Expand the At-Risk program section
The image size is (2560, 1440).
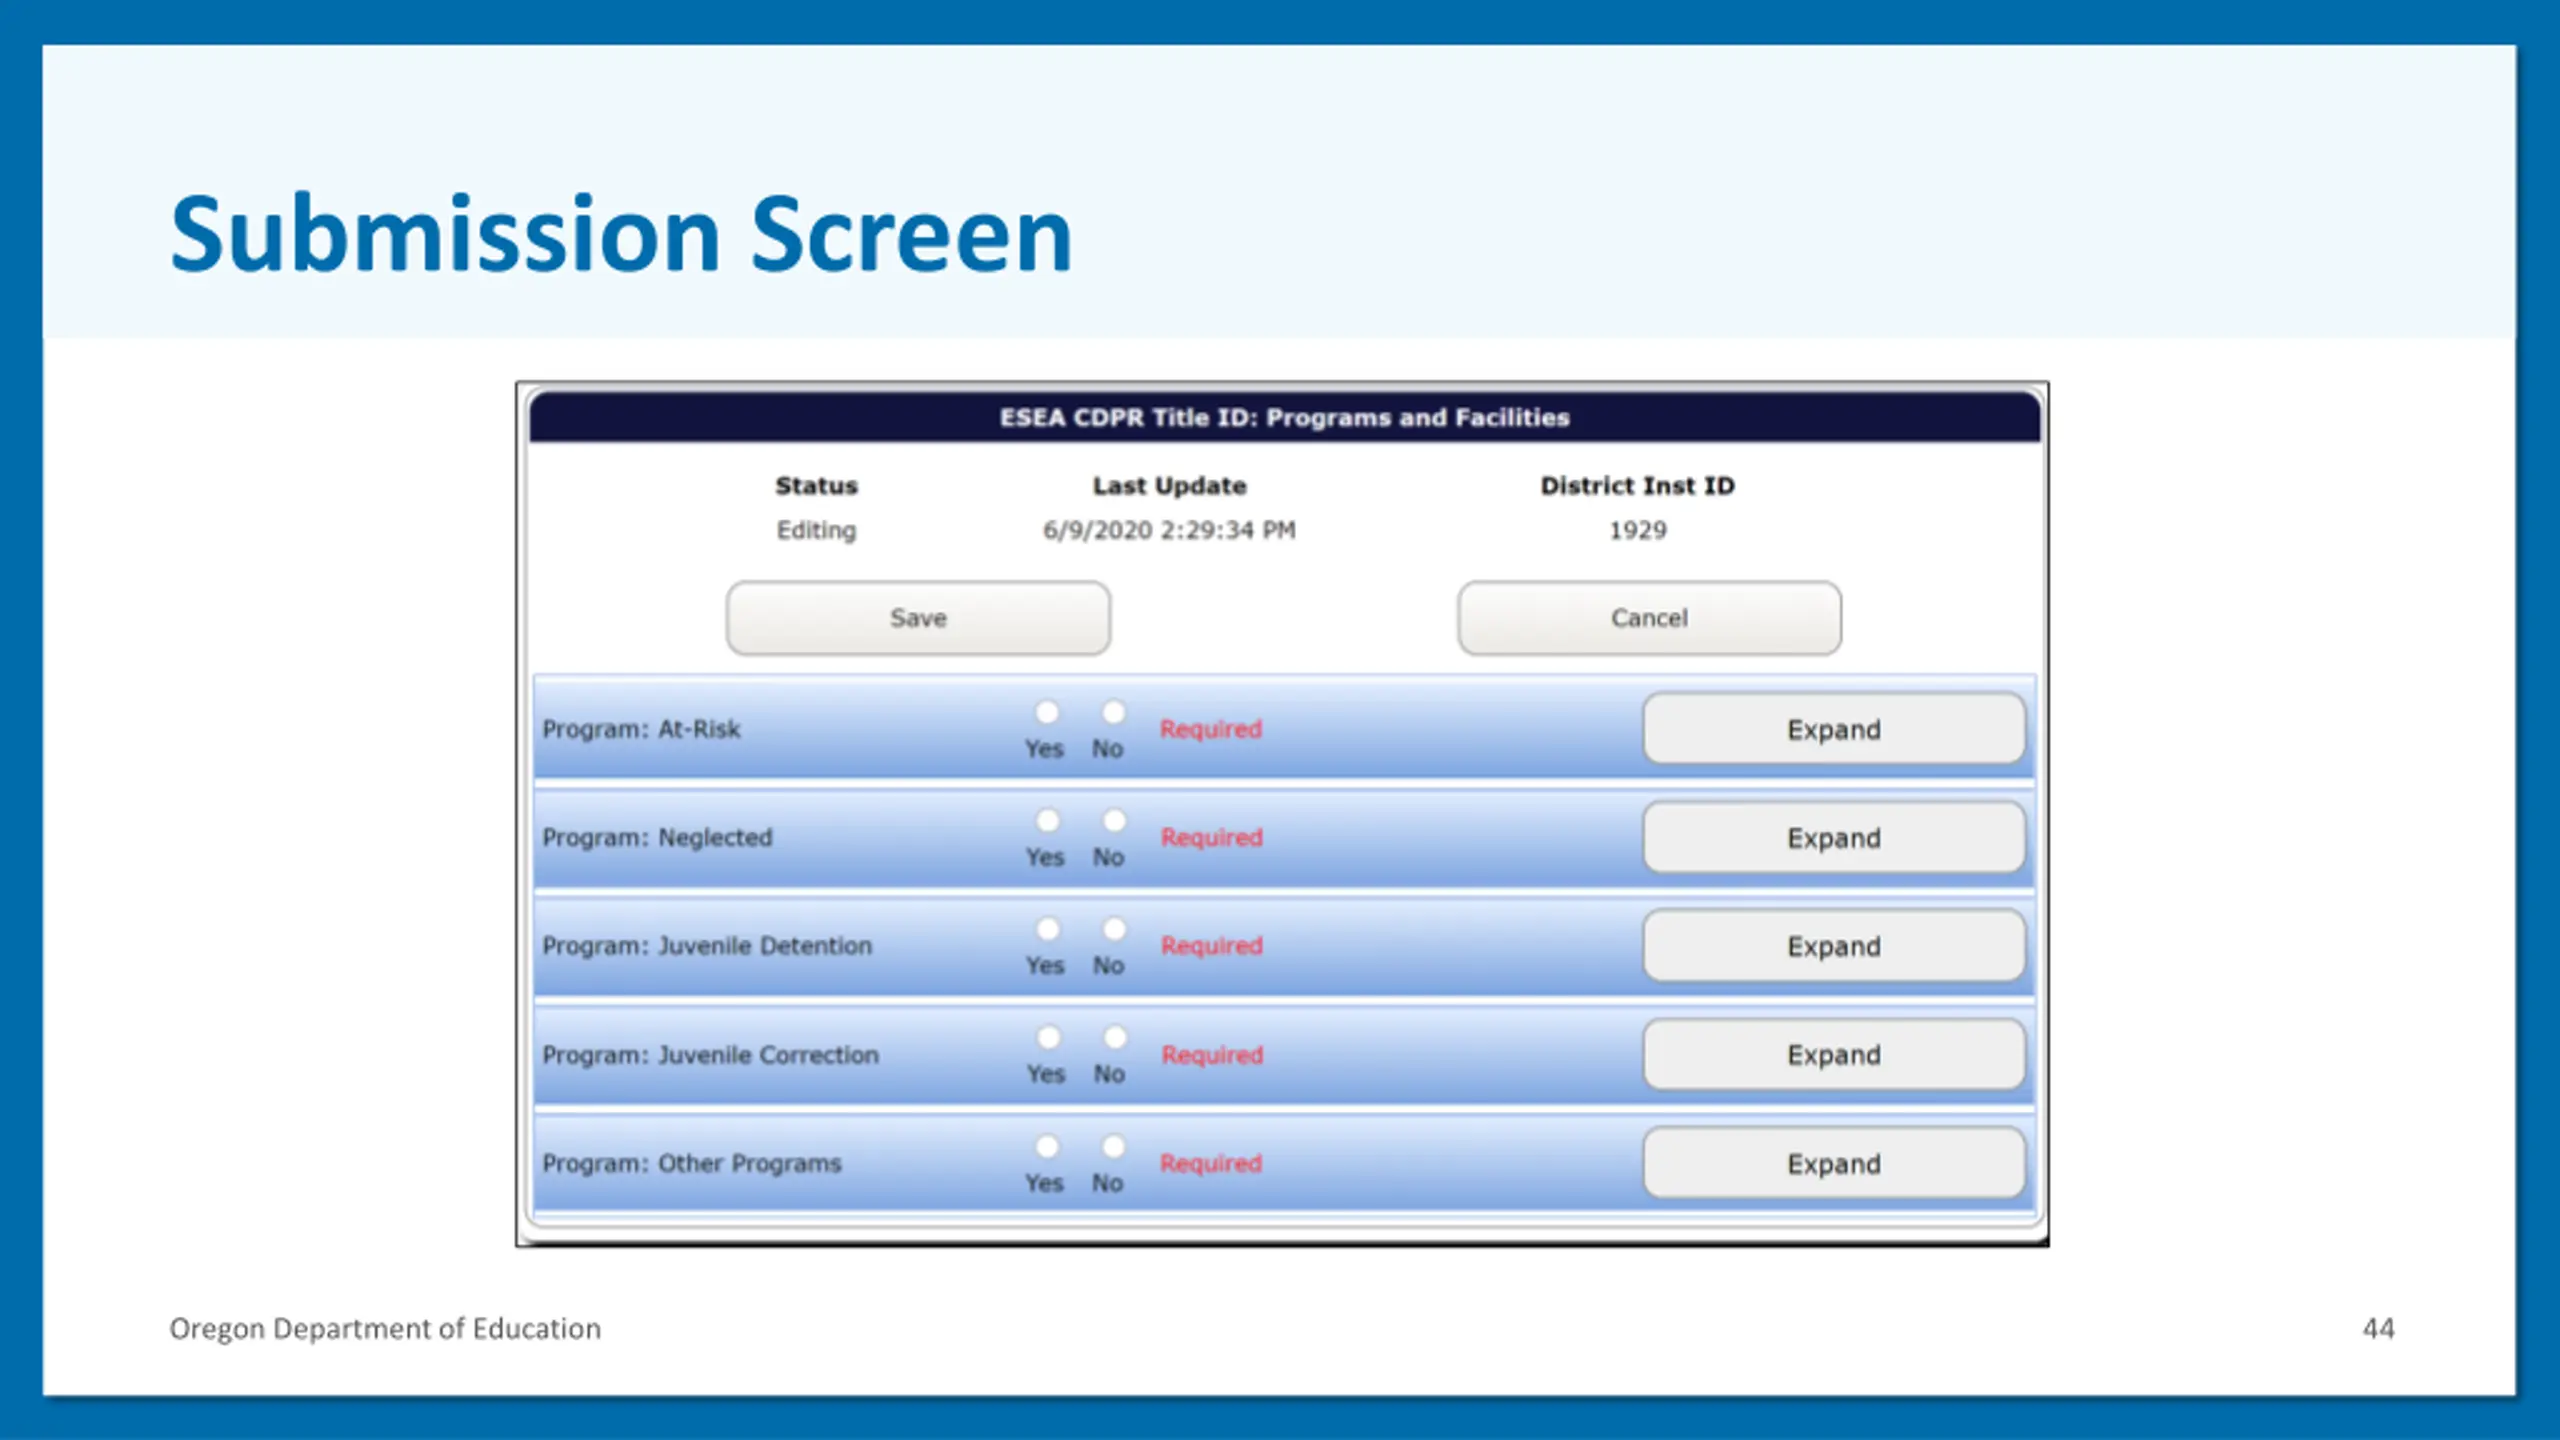tap(1833, 729)
